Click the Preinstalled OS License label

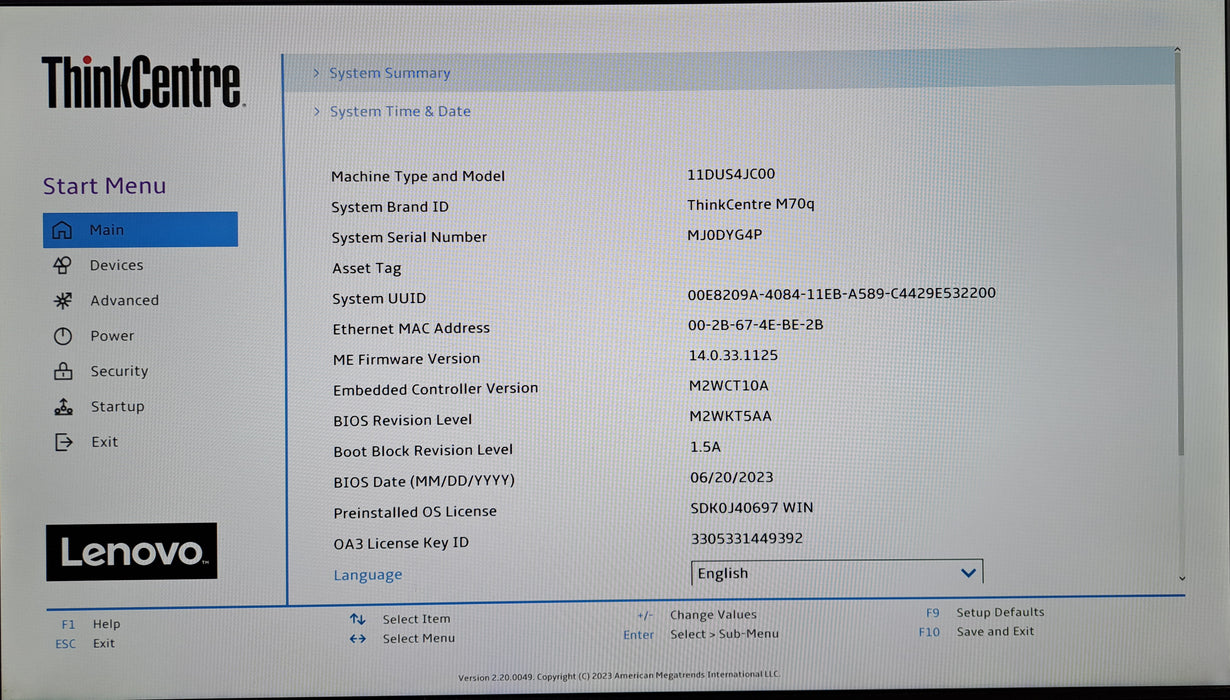pyautogui.click(x=415, y=511)
